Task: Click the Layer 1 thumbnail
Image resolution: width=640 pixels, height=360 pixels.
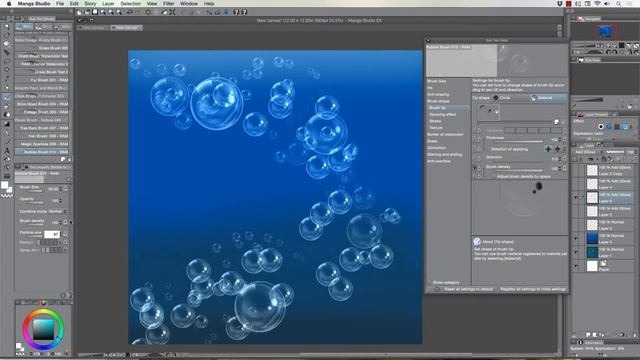Action: coord(592,252)
